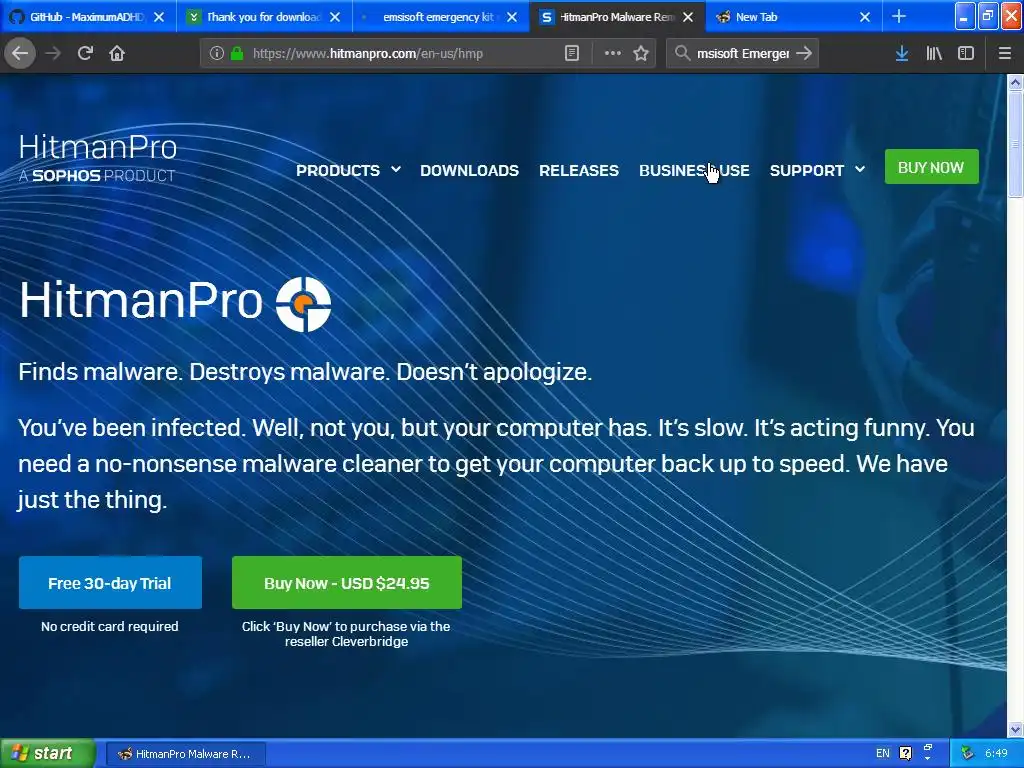Submit the search with the arrow button
1024x768 pixels.
804,53
